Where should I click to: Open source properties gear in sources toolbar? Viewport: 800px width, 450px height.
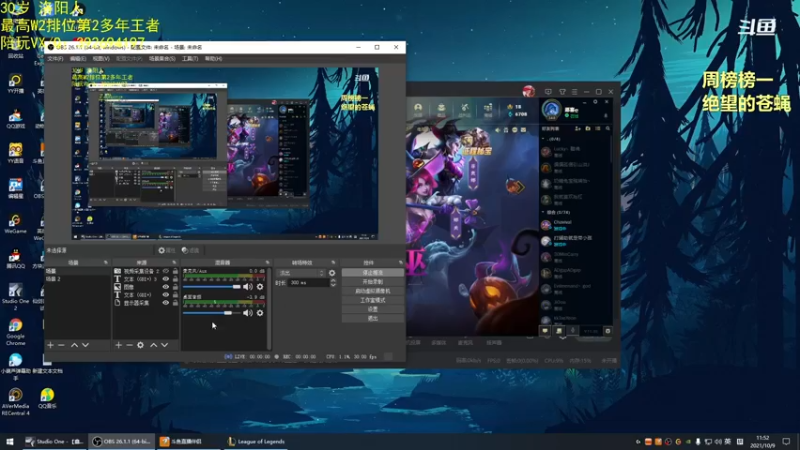pyautogui.click(x=140, y=345)
